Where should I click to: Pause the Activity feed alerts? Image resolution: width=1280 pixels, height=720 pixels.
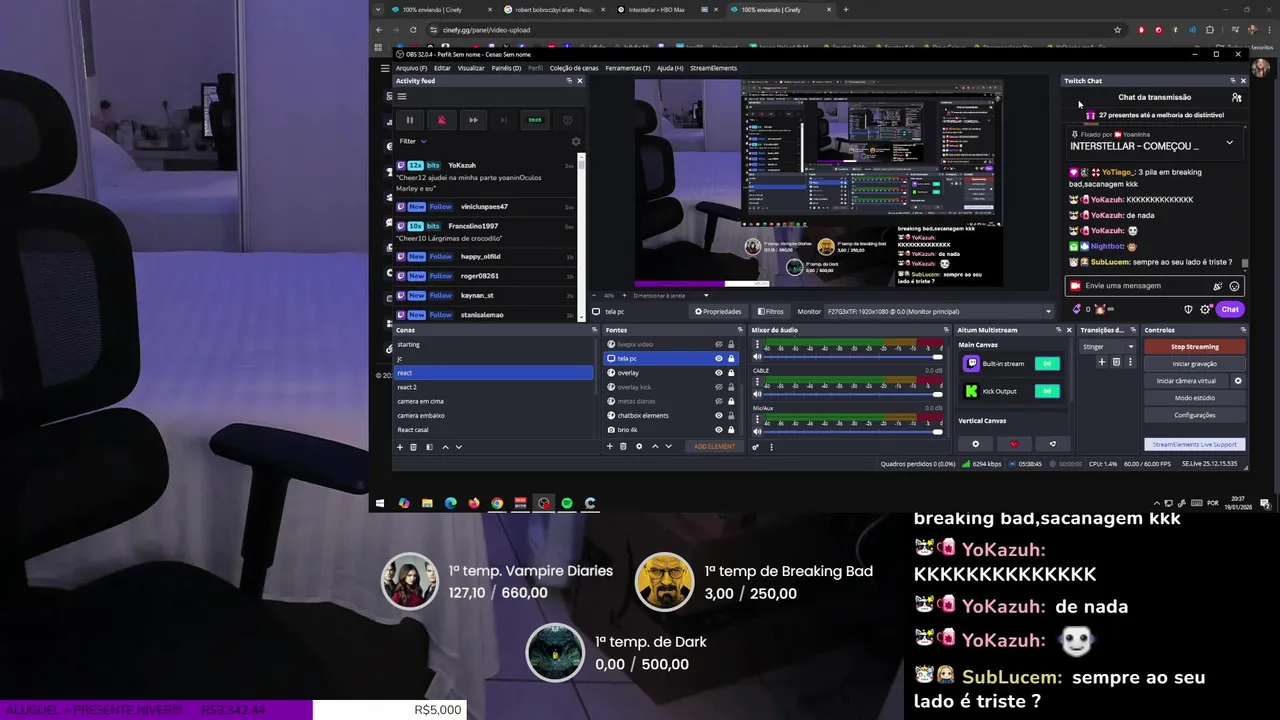409,120
